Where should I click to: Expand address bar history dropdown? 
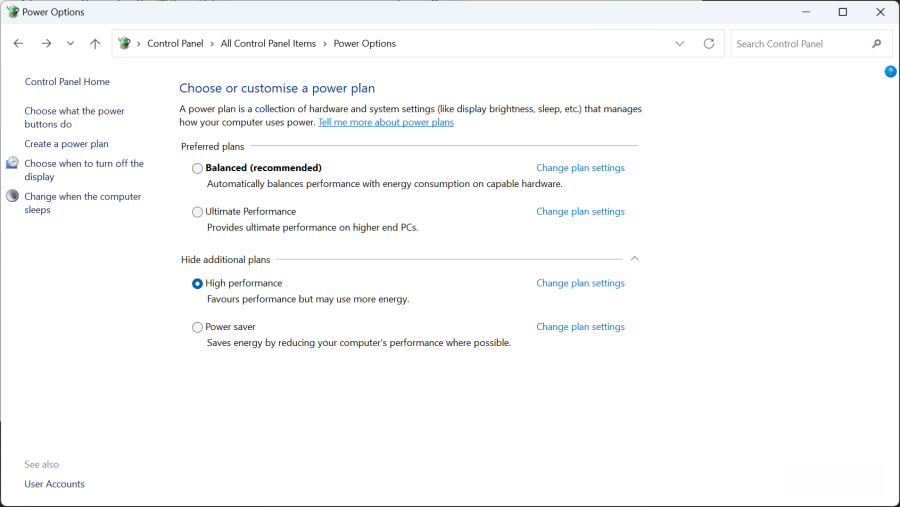[x=680, y=44]
